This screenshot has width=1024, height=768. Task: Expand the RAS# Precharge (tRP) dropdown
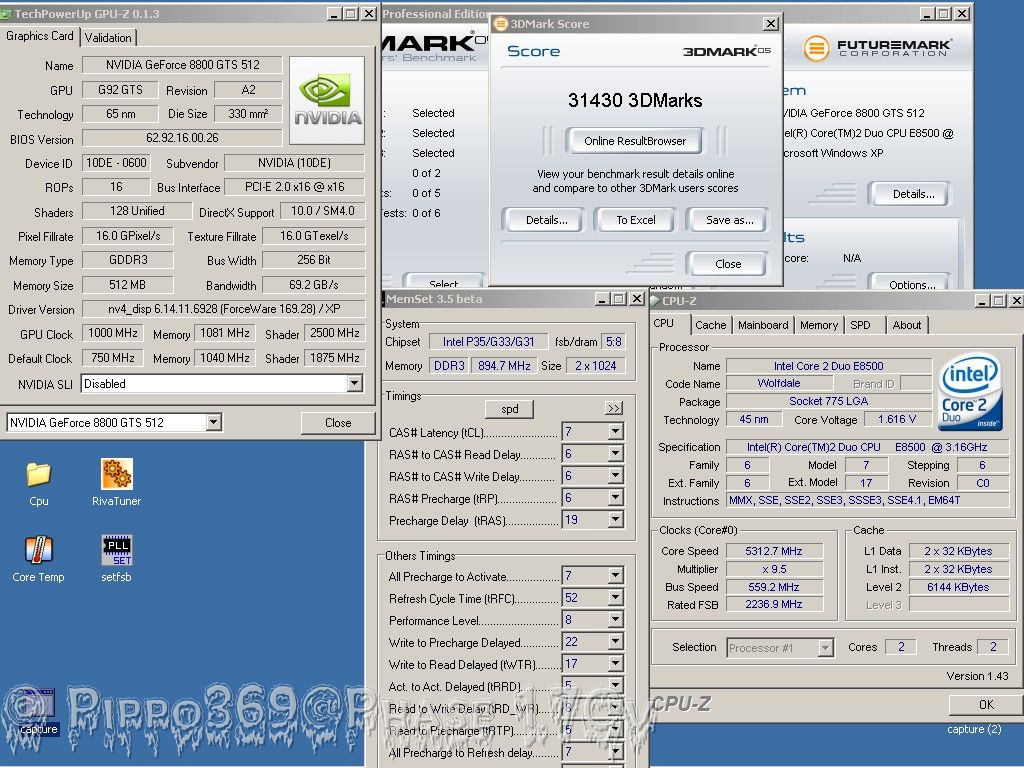coord(615,498)
